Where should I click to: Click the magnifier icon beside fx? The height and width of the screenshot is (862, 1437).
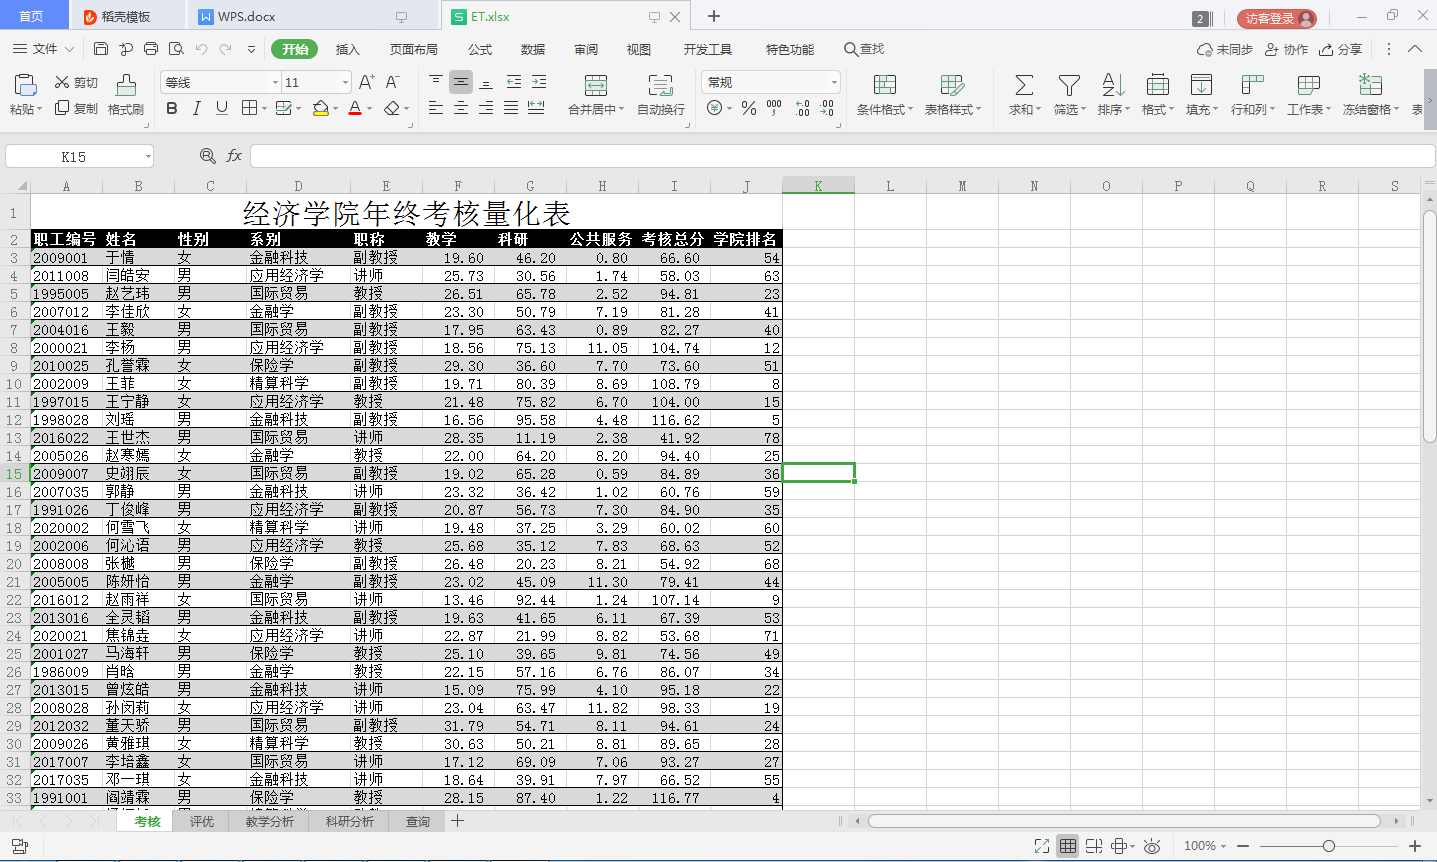click(x=208, y=156)
